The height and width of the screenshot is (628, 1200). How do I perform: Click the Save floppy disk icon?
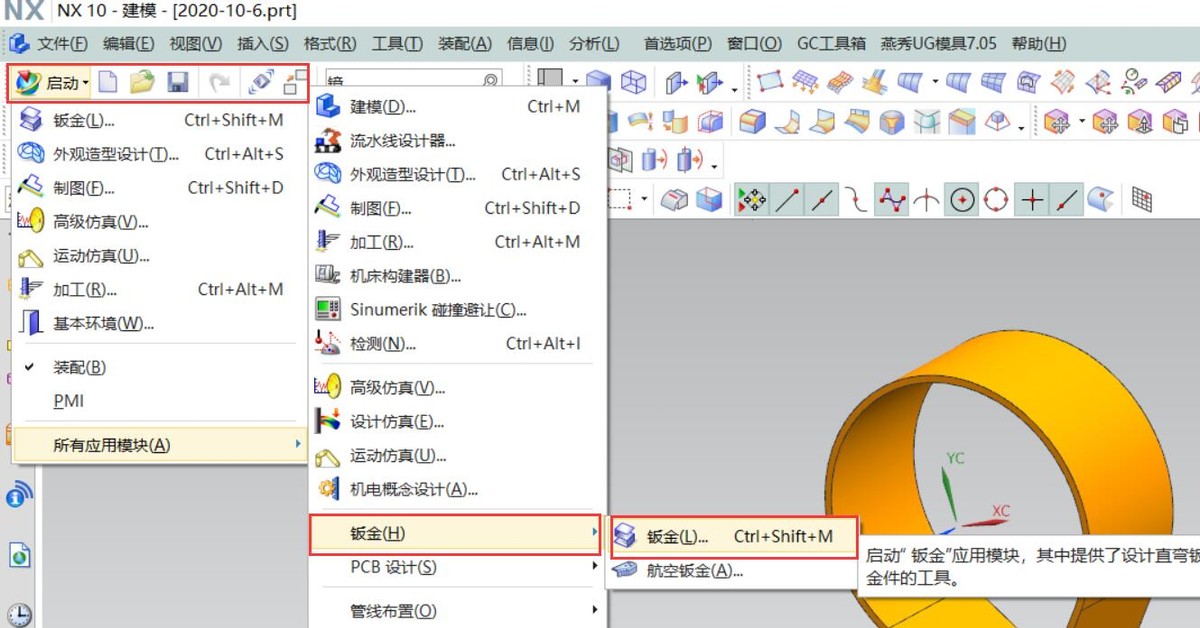tap(178, 82)
